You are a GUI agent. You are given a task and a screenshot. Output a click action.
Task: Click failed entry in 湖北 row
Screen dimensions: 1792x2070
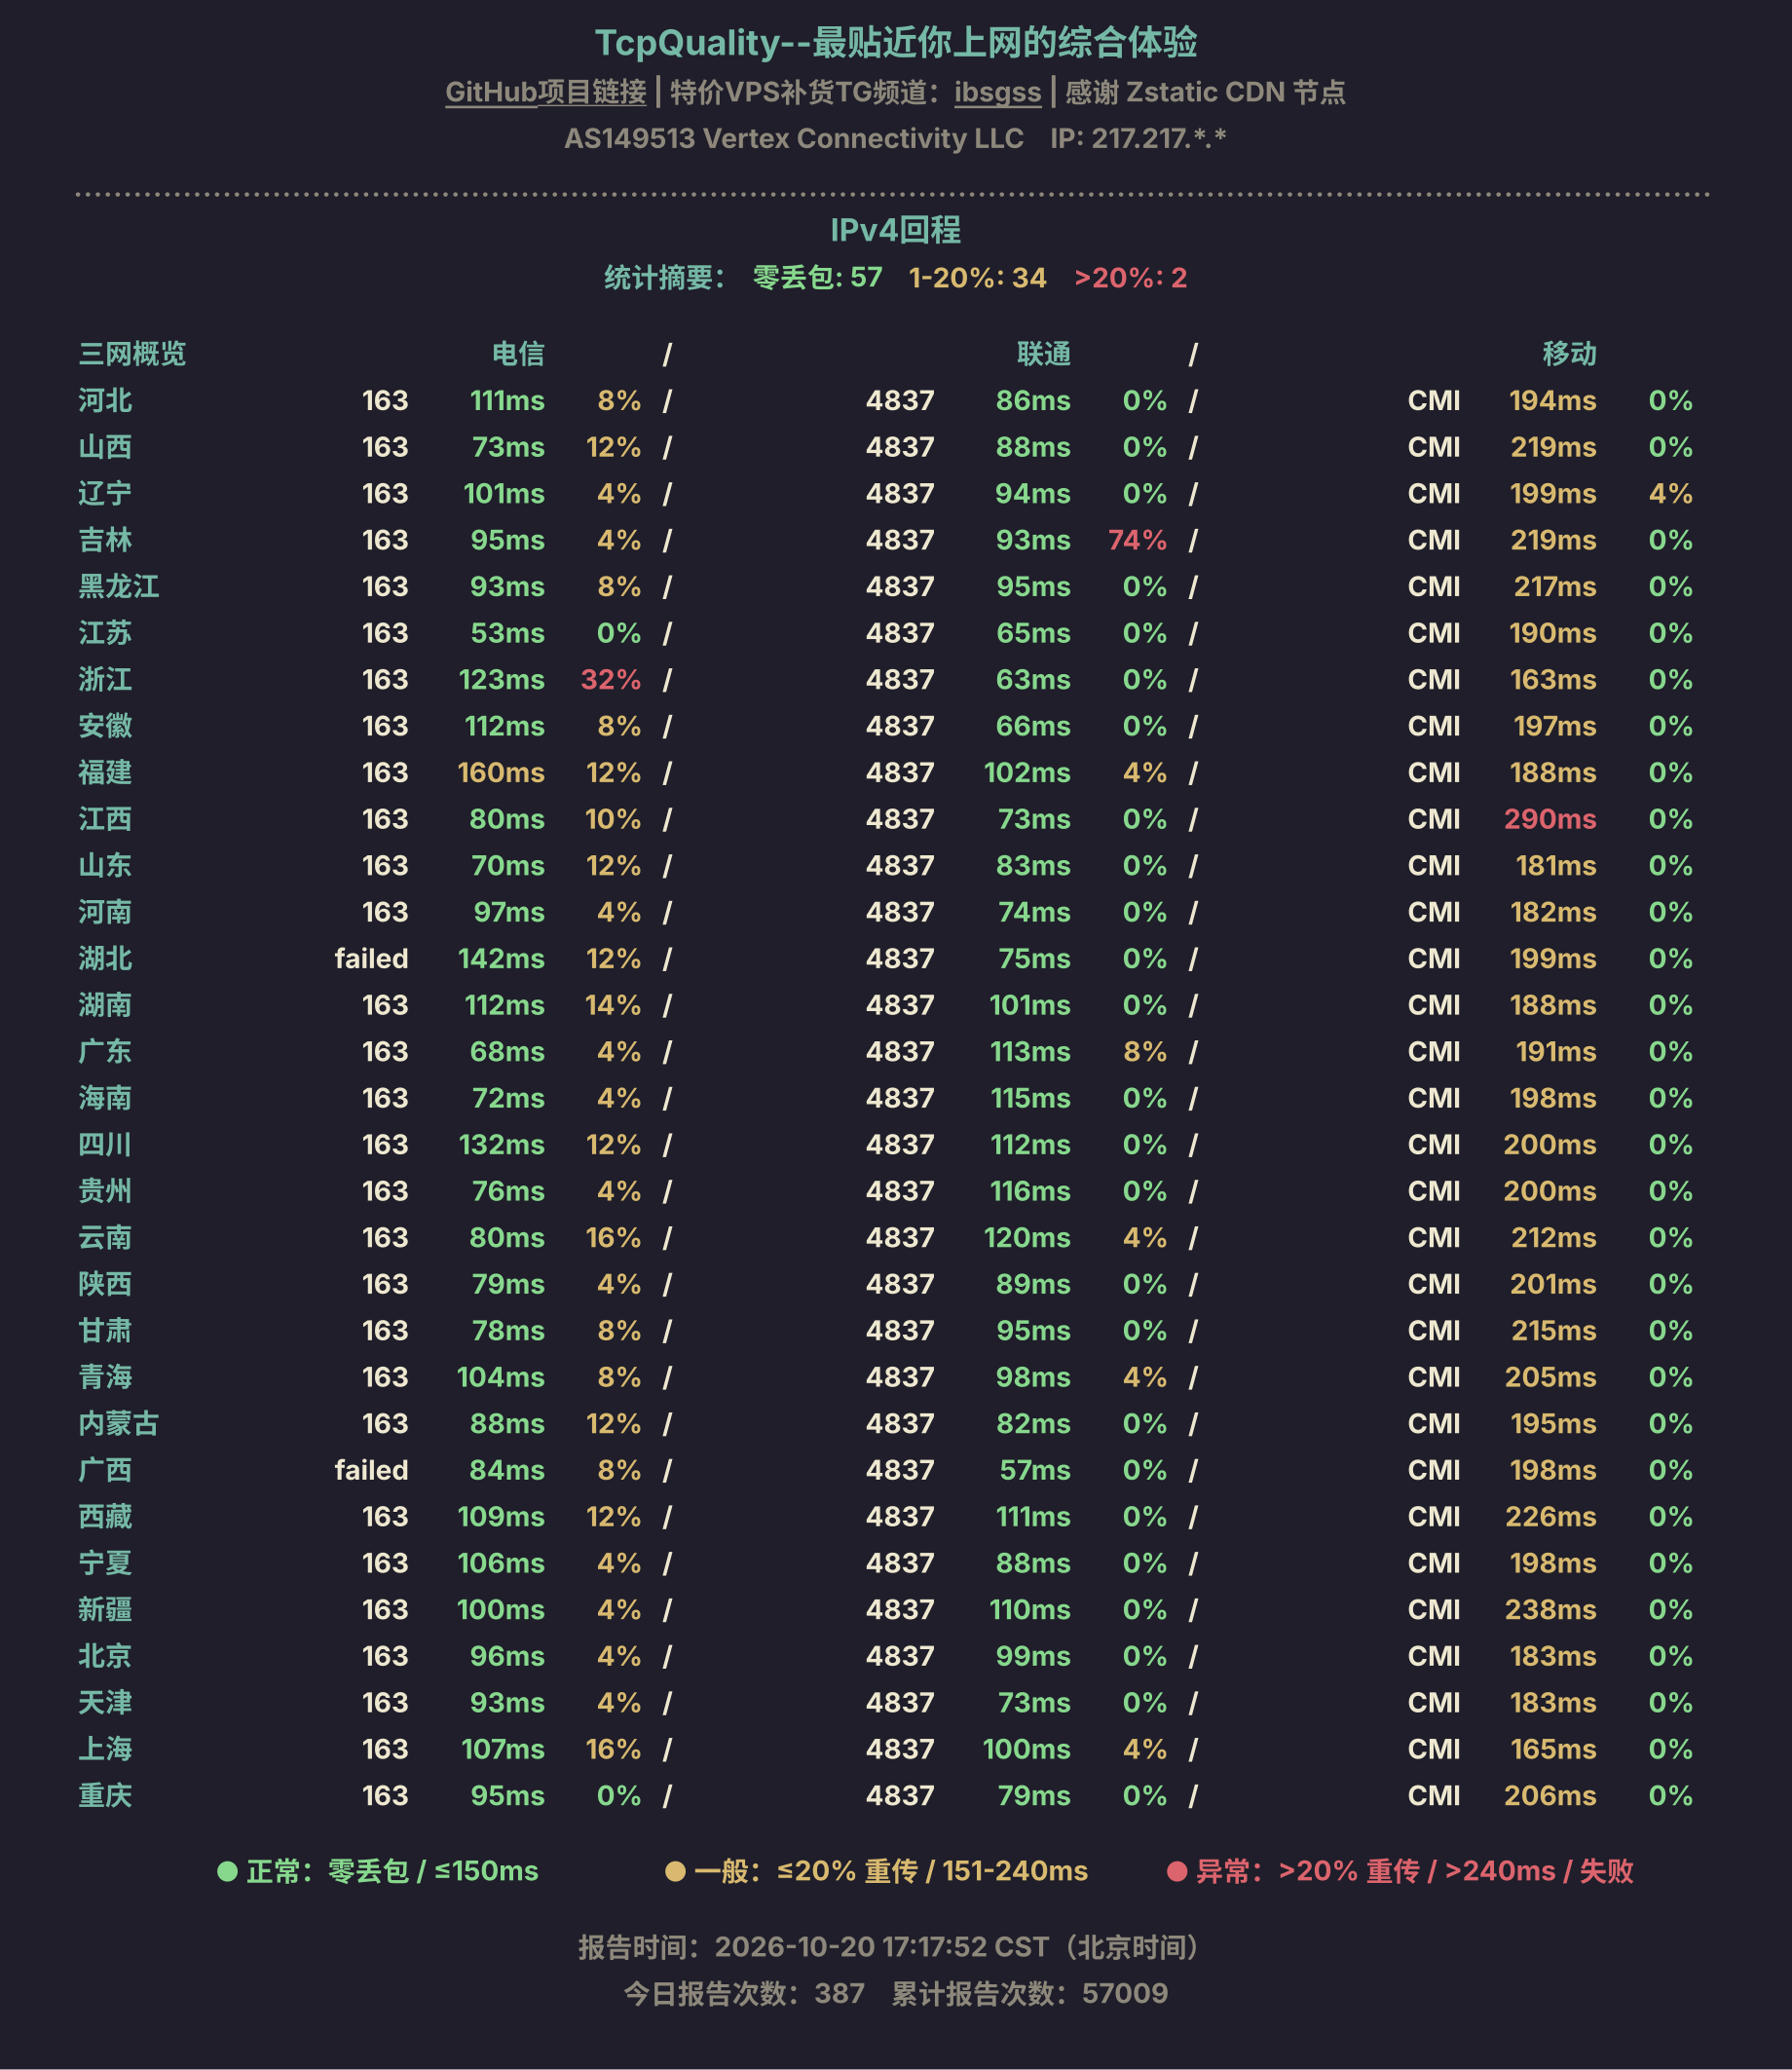point(371,958)
